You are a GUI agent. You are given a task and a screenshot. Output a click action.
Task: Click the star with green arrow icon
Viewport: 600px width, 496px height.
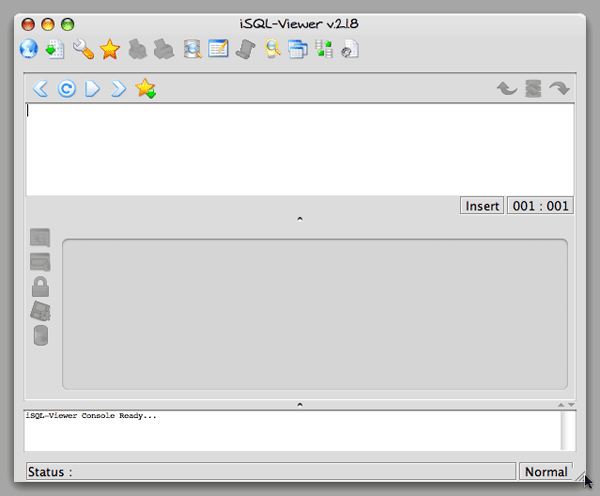pyautogui.click(x=145, y=88)
